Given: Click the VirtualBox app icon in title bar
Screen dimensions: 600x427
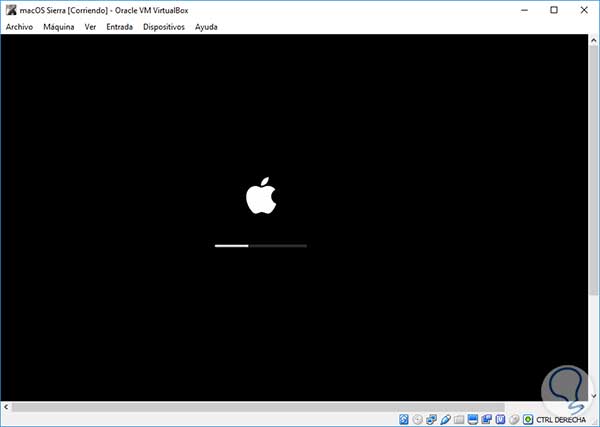Looking at the screenshot, I should (11, 10).
